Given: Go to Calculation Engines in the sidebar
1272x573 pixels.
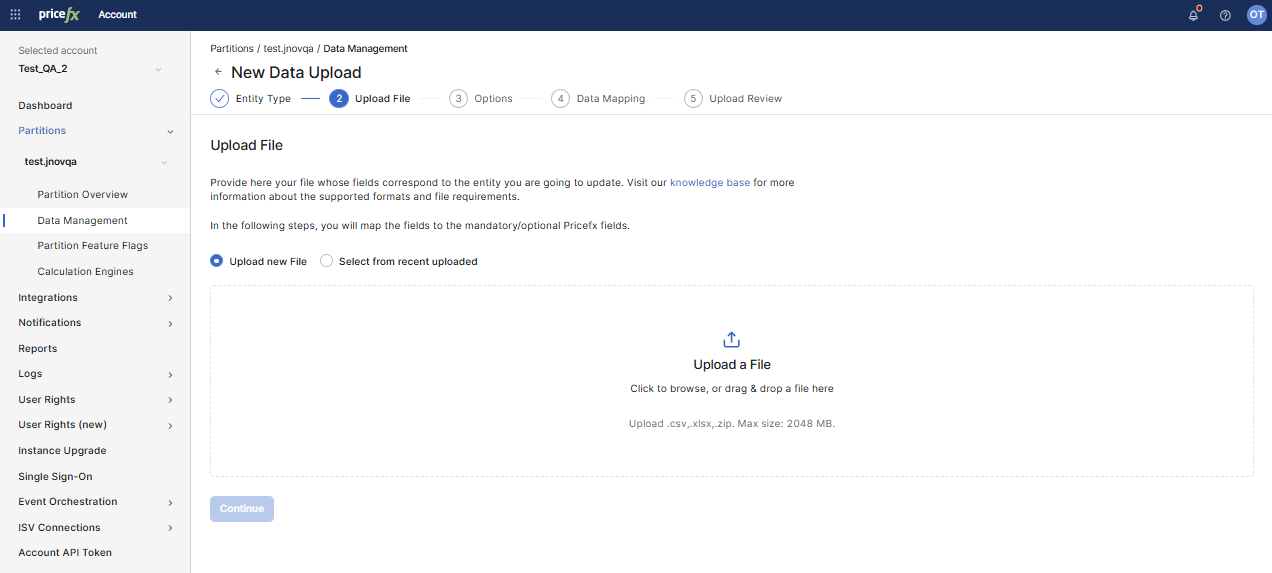Looking at the screenshot, I should [85, 272].
